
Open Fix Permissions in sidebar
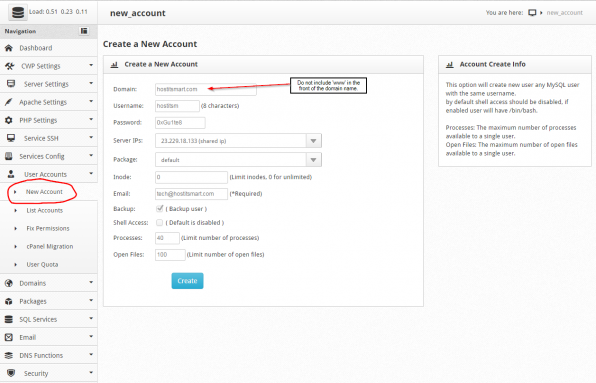[48, 228]
